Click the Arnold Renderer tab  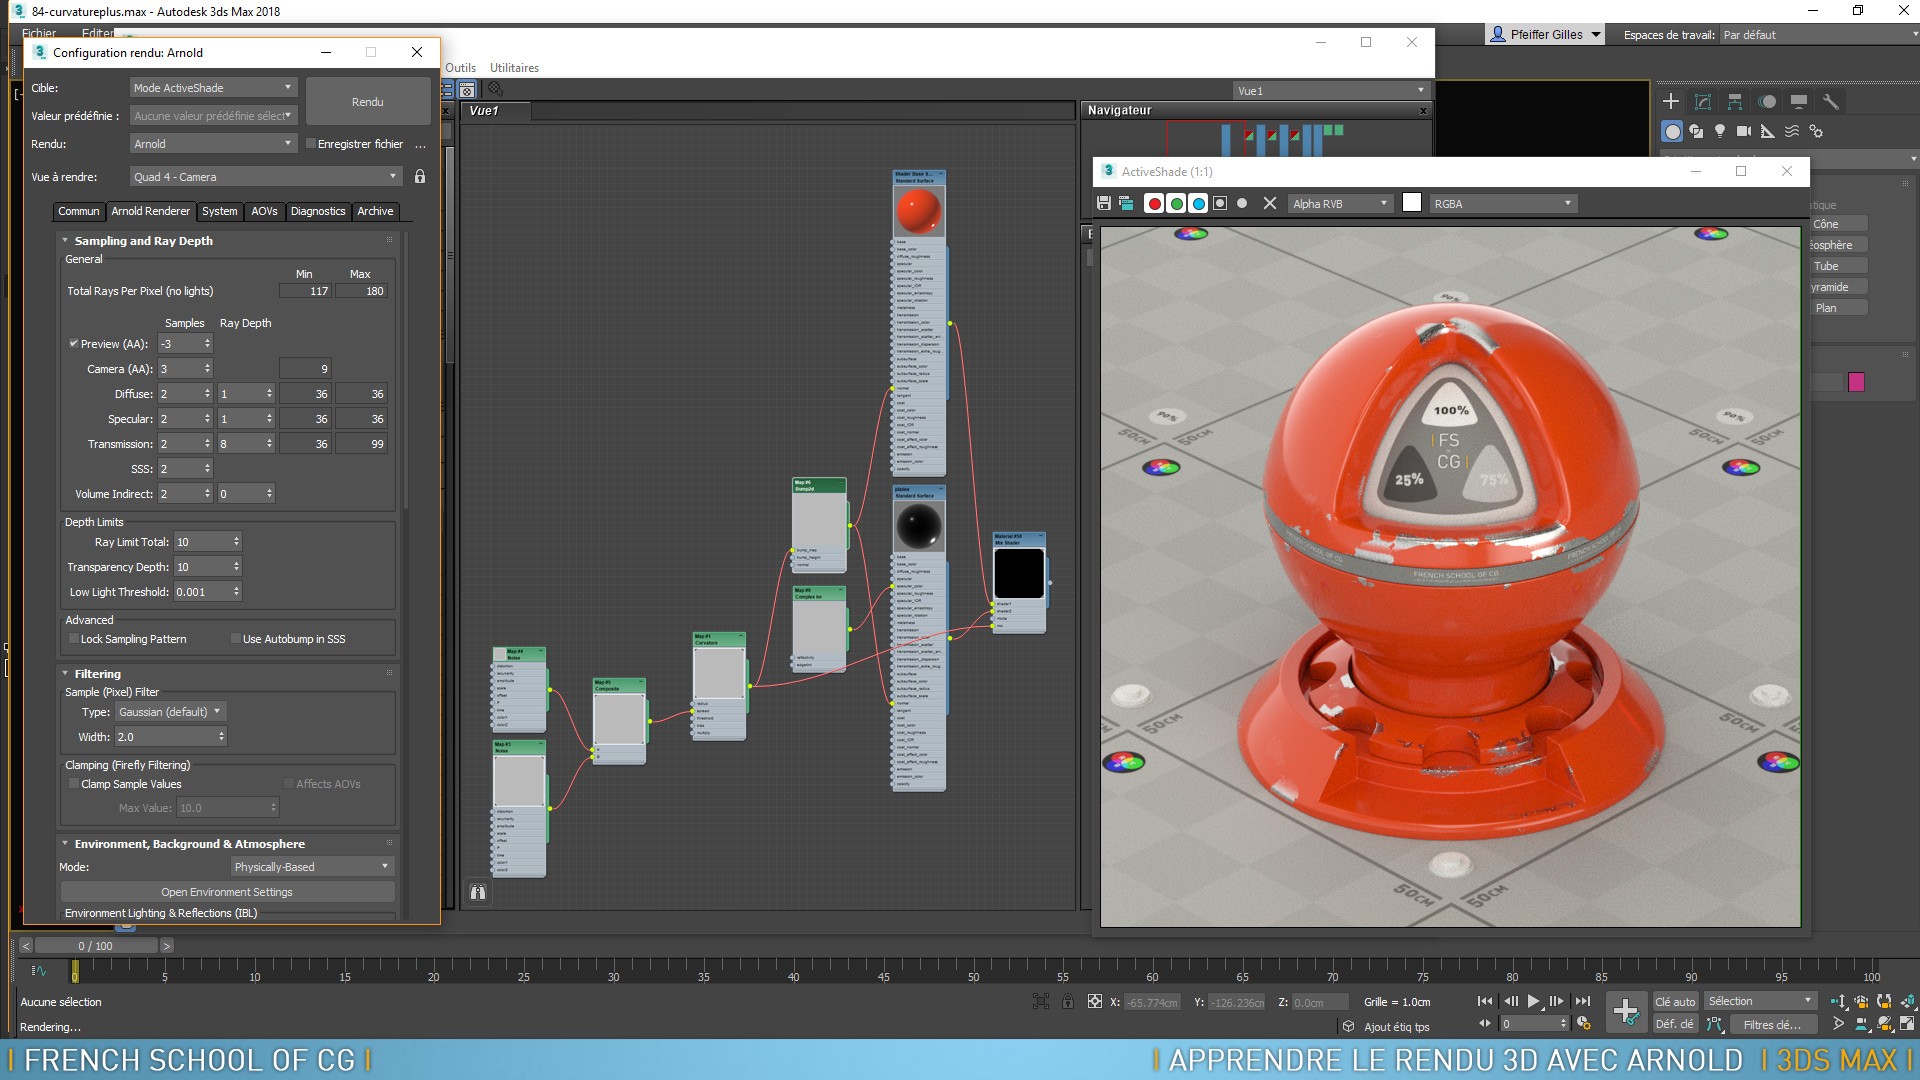[x=149, y=211]
